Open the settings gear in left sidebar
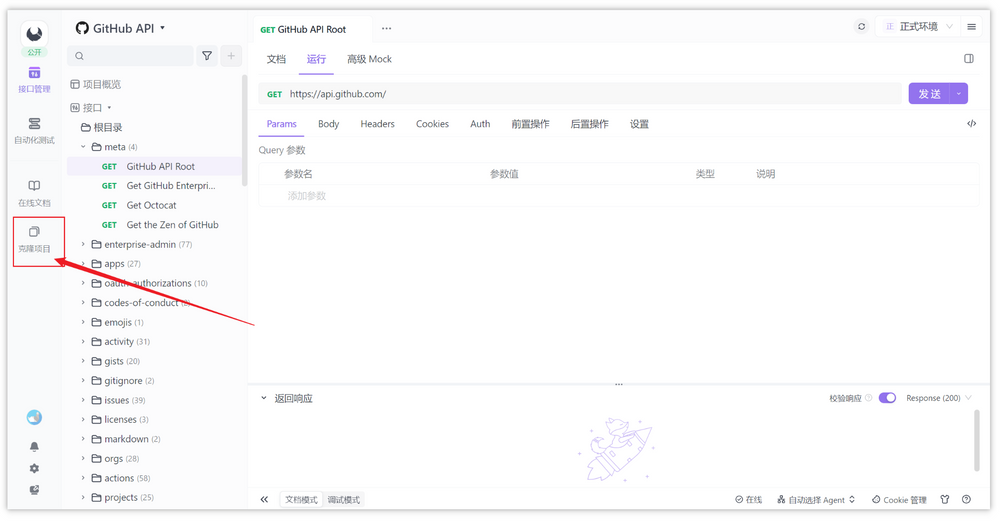This screenshot has height=521, width=1000. pos(34,469)
